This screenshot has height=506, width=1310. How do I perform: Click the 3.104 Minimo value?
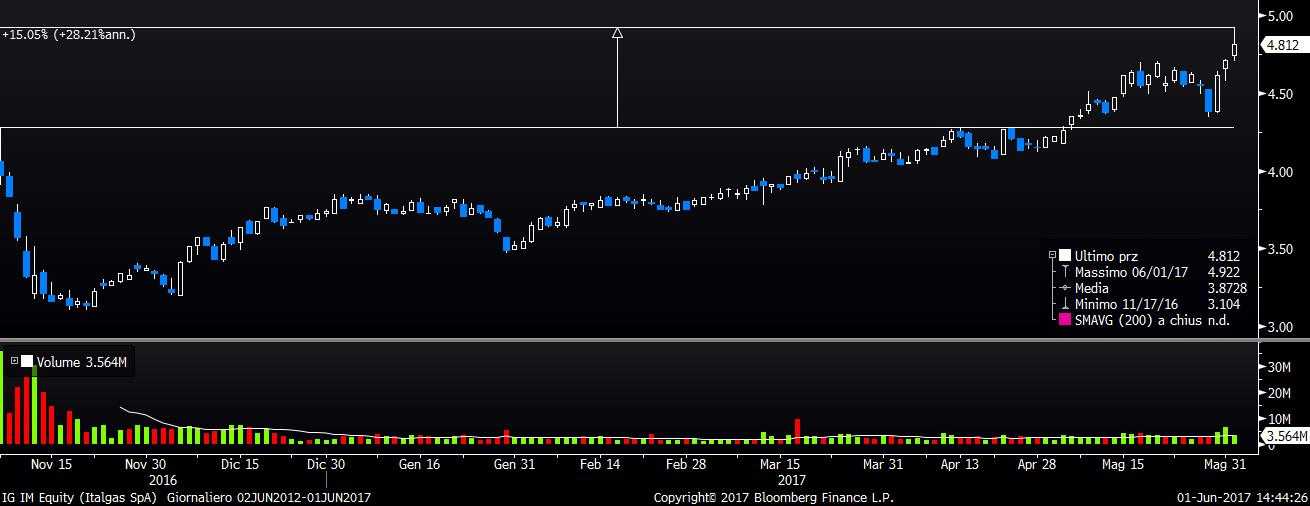pyautogui.click(x=1224, y=304)
